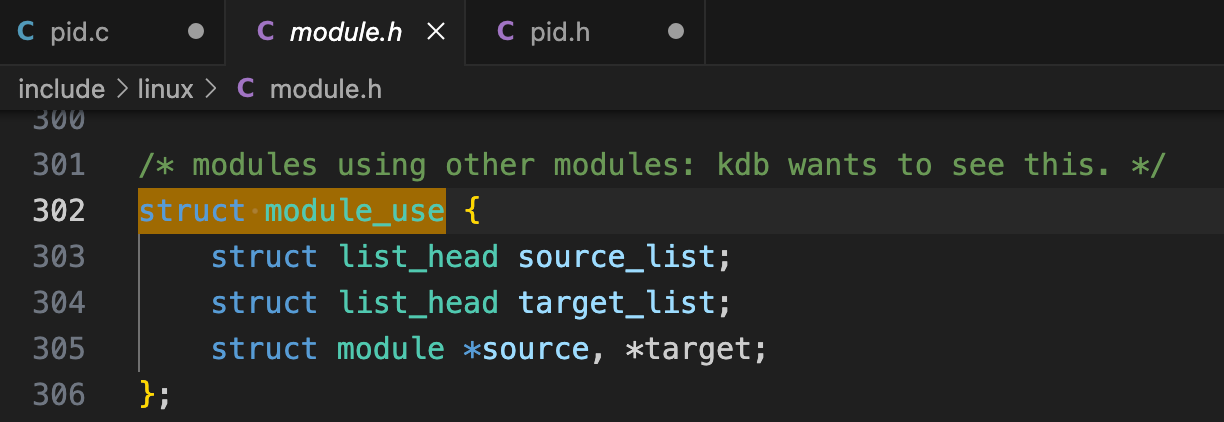Click the unsaved dot on pid.c tab
This screenshot has height=422, width=1224.
click(196, 32)
